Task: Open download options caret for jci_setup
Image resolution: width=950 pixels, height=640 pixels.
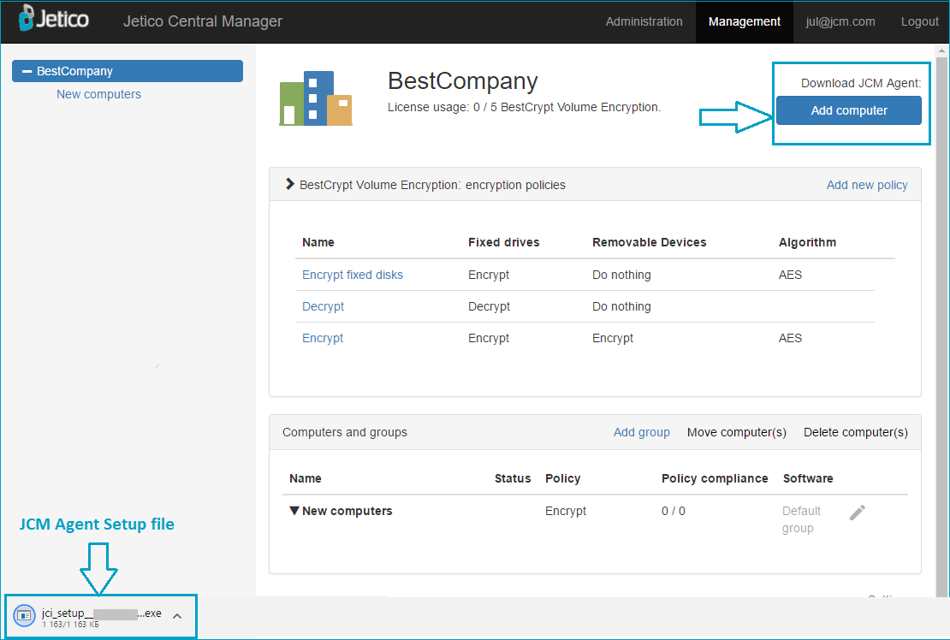Action: click(x=177, y=616)
